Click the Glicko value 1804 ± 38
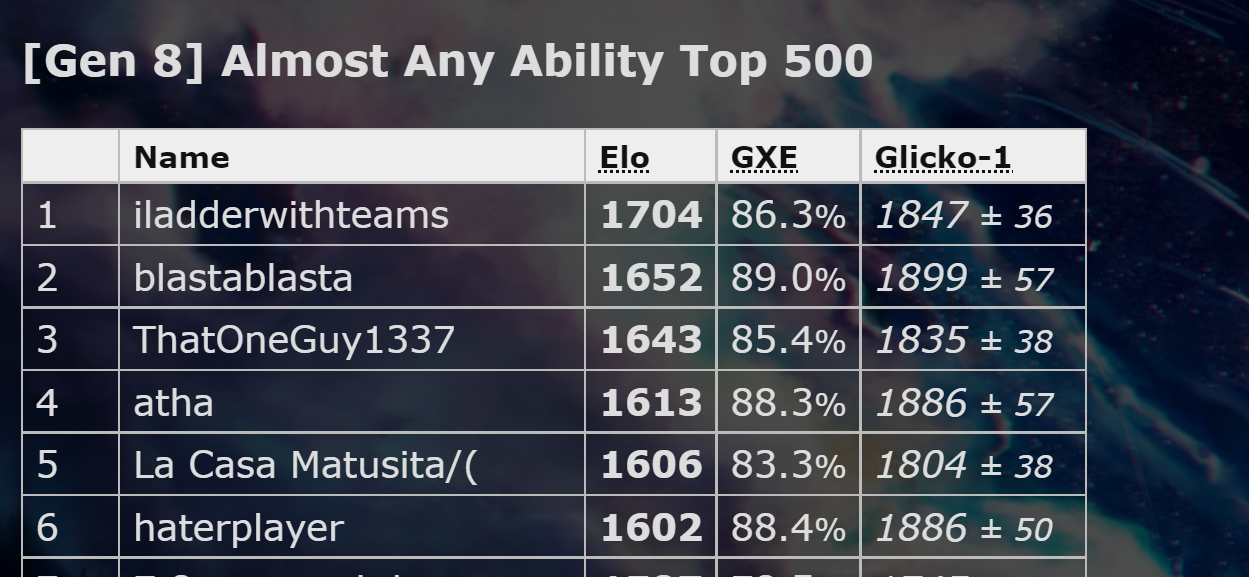Image resolution: width=1249 pixels, height=577 pixels. pyautogui.click(x=964, y=465)
